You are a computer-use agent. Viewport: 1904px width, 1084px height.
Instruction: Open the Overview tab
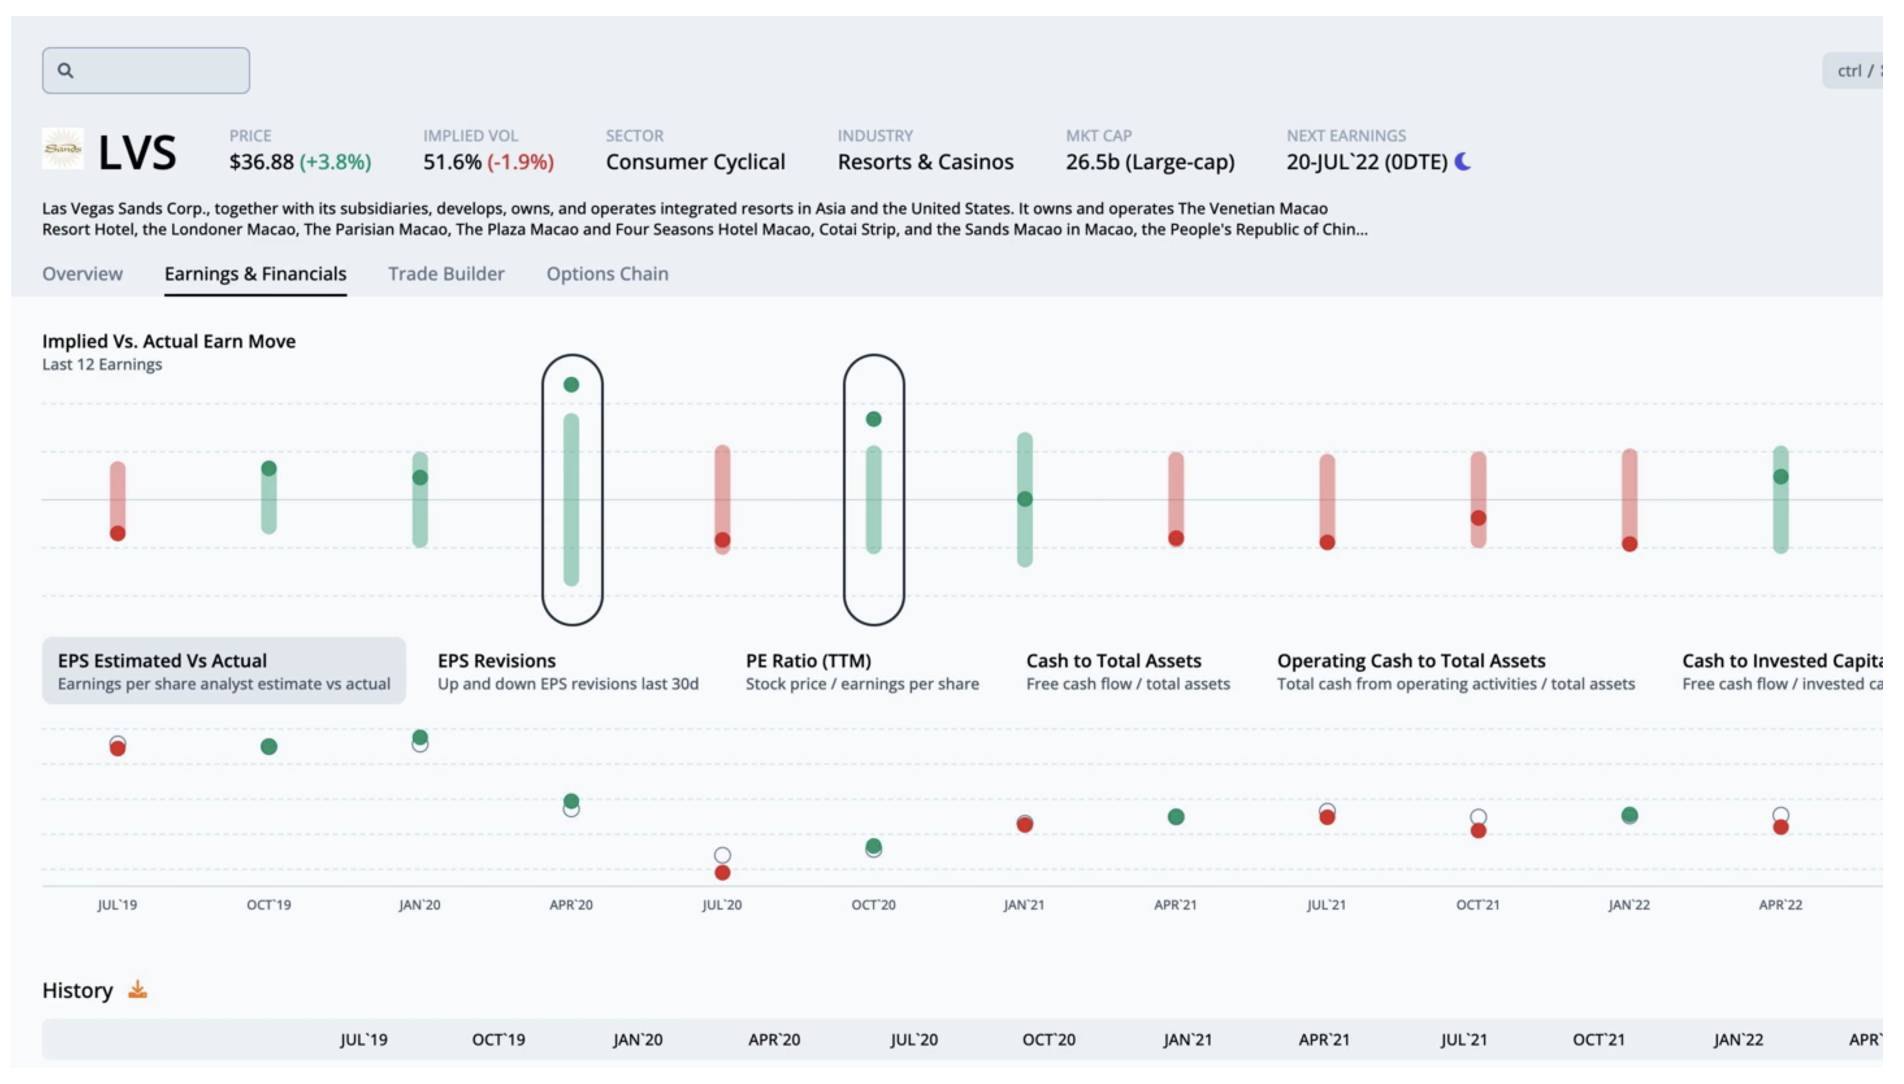[82, 274]
